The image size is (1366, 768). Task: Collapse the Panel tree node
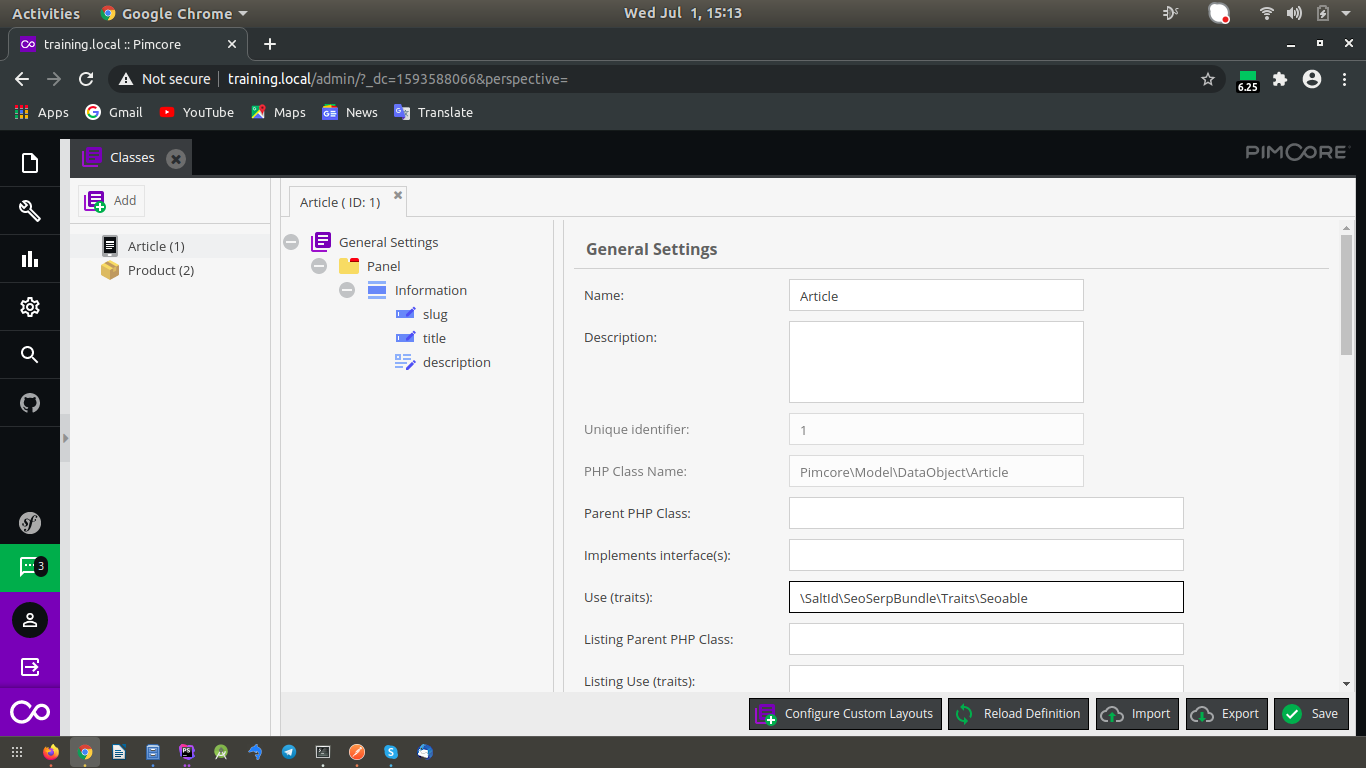tap(319, 266)
